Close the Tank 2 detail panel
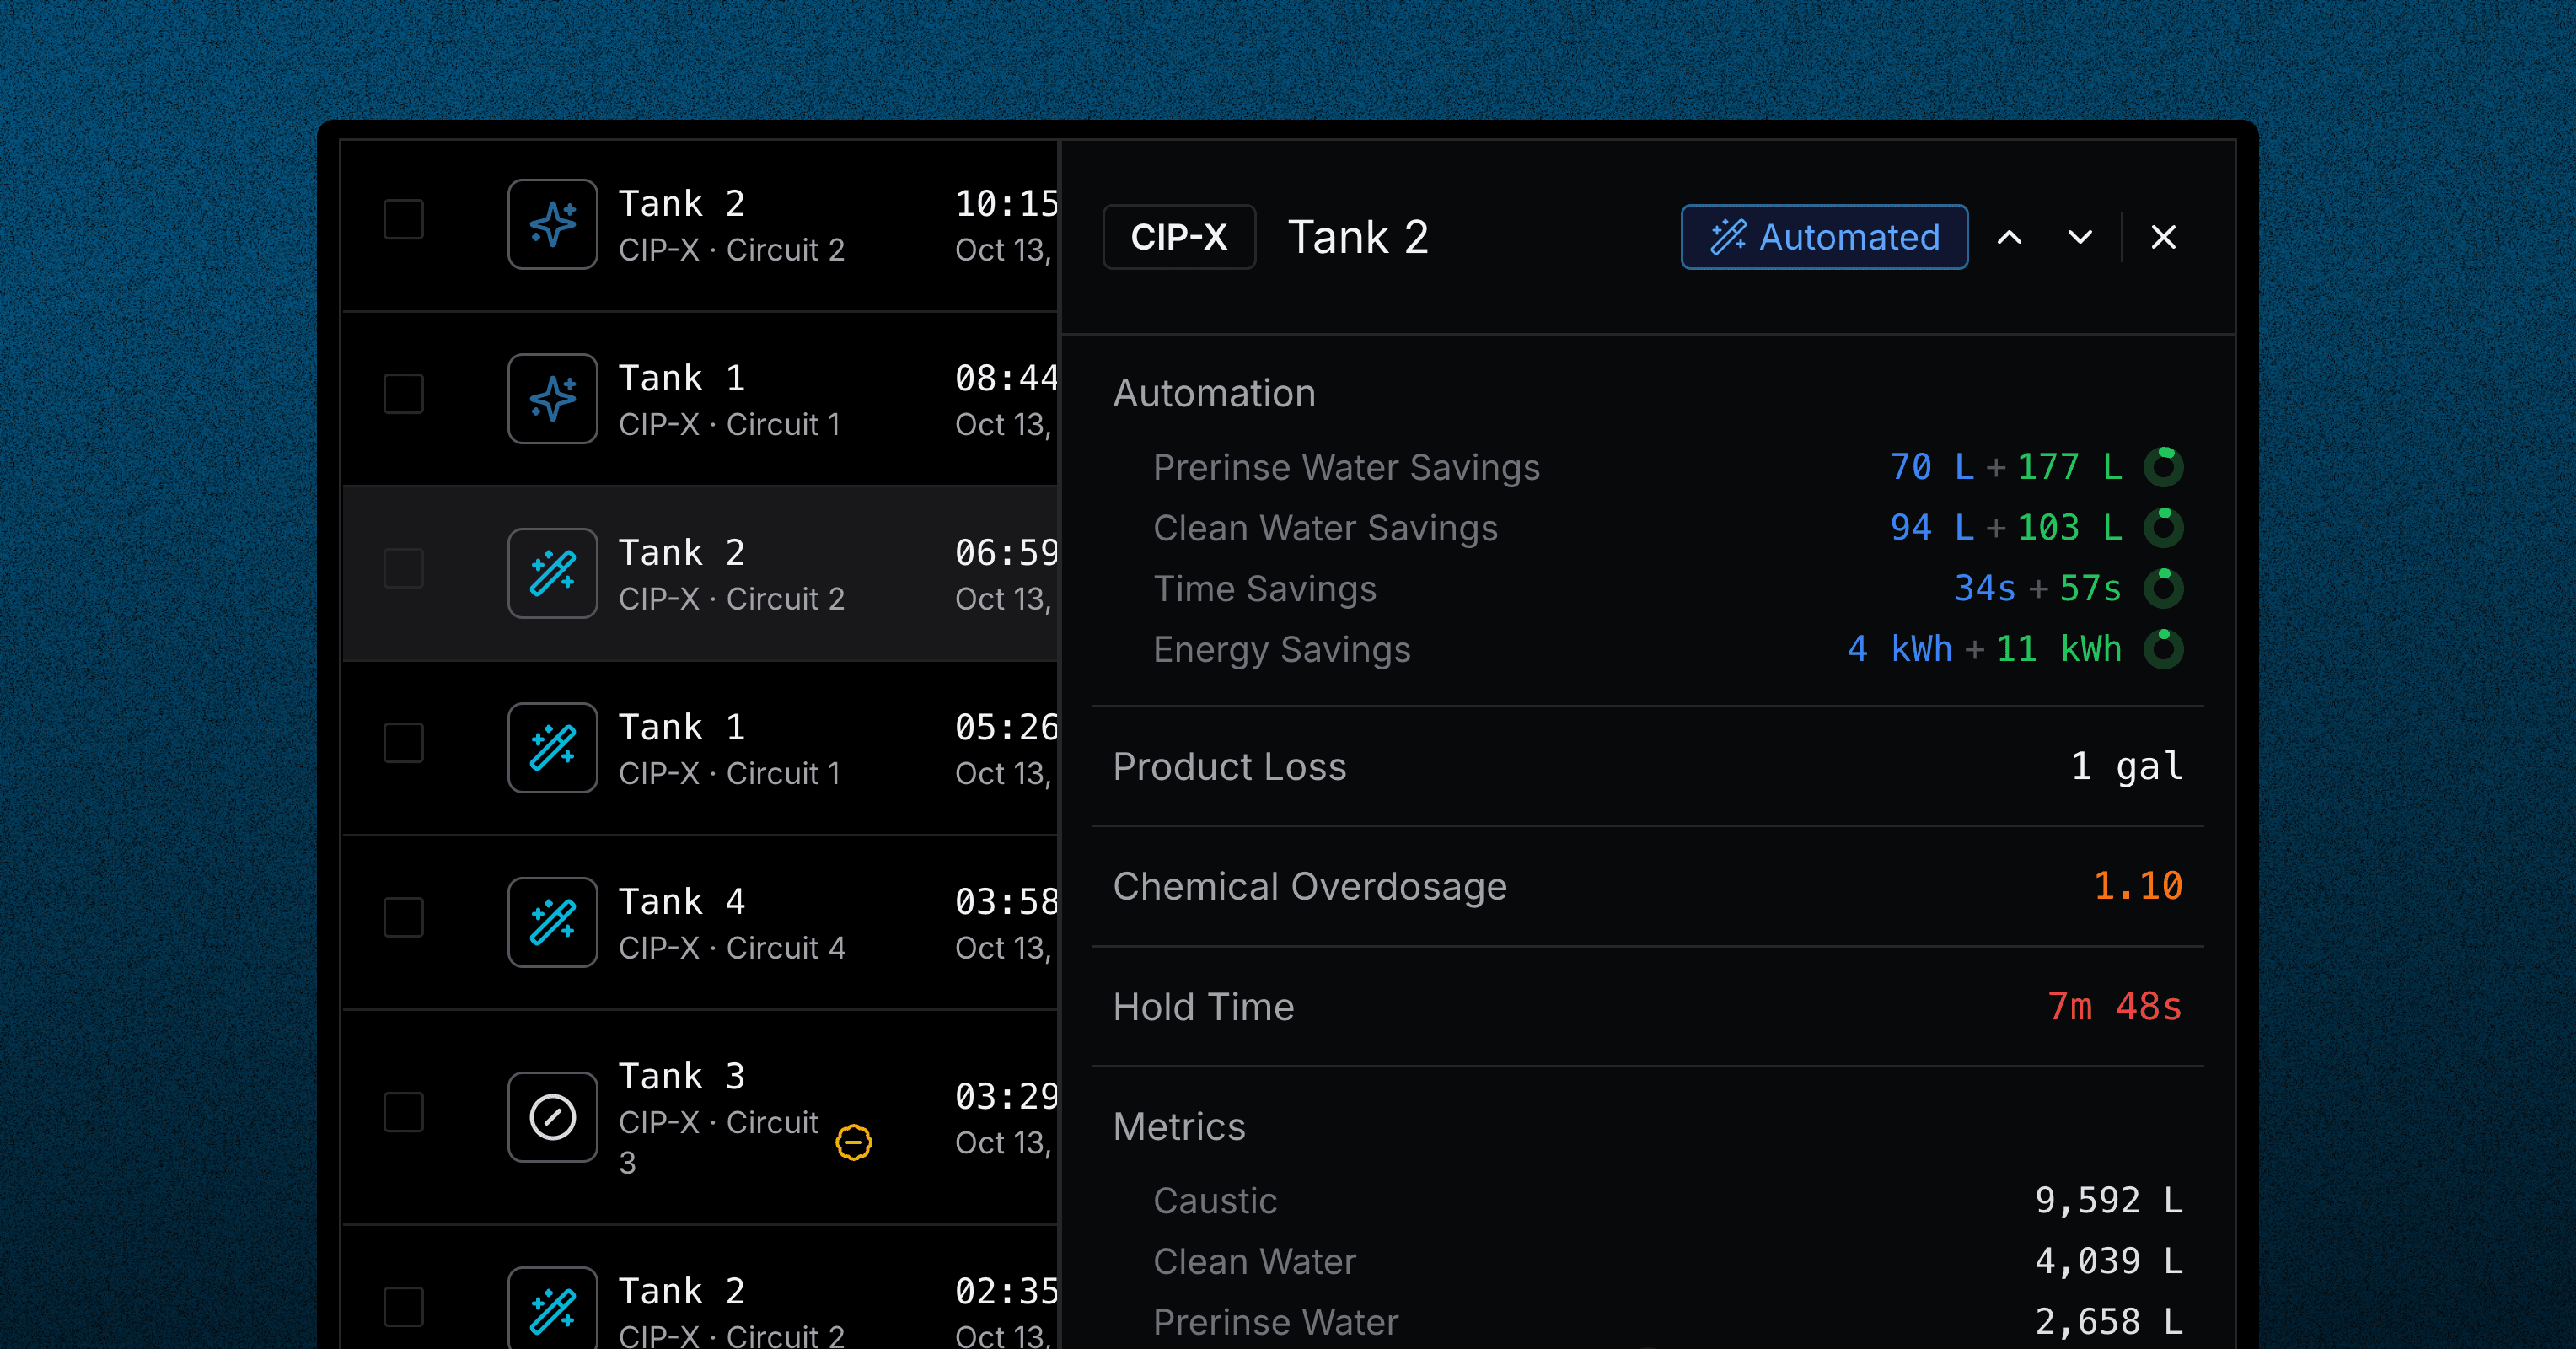 coord(2164,235)
